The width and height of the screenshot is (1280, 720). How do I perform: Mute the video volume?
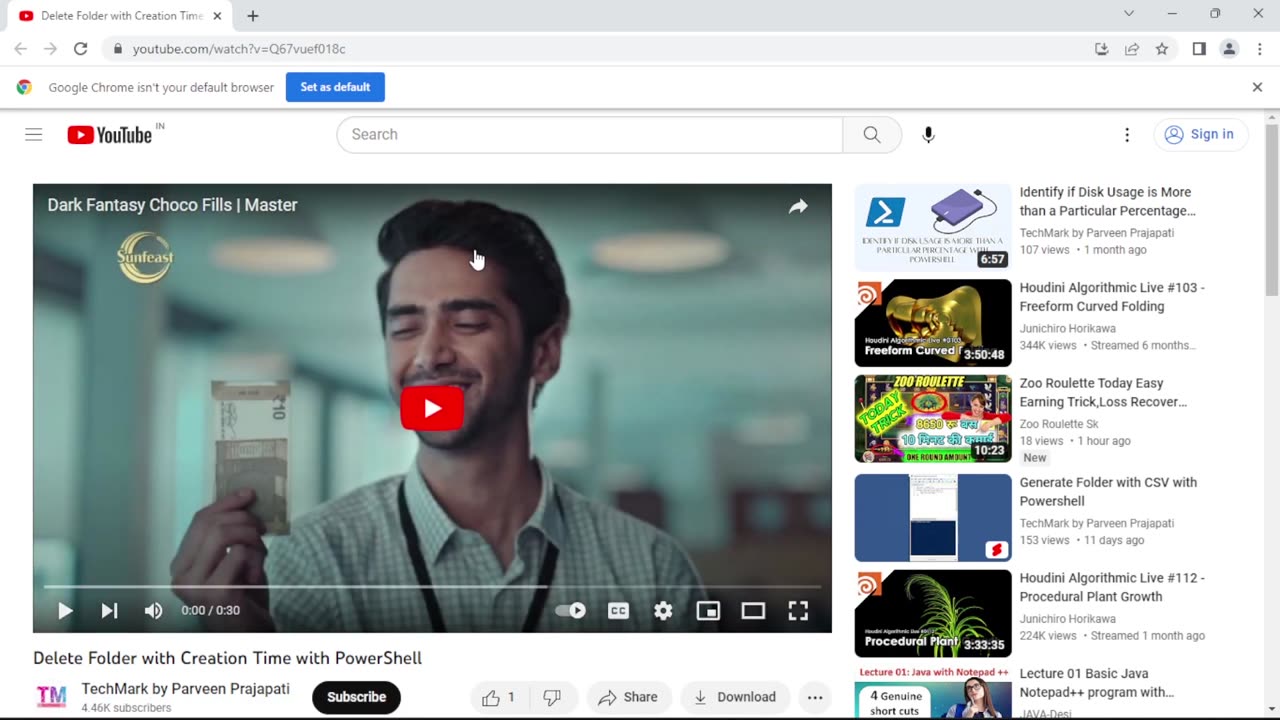coord(153,610)
